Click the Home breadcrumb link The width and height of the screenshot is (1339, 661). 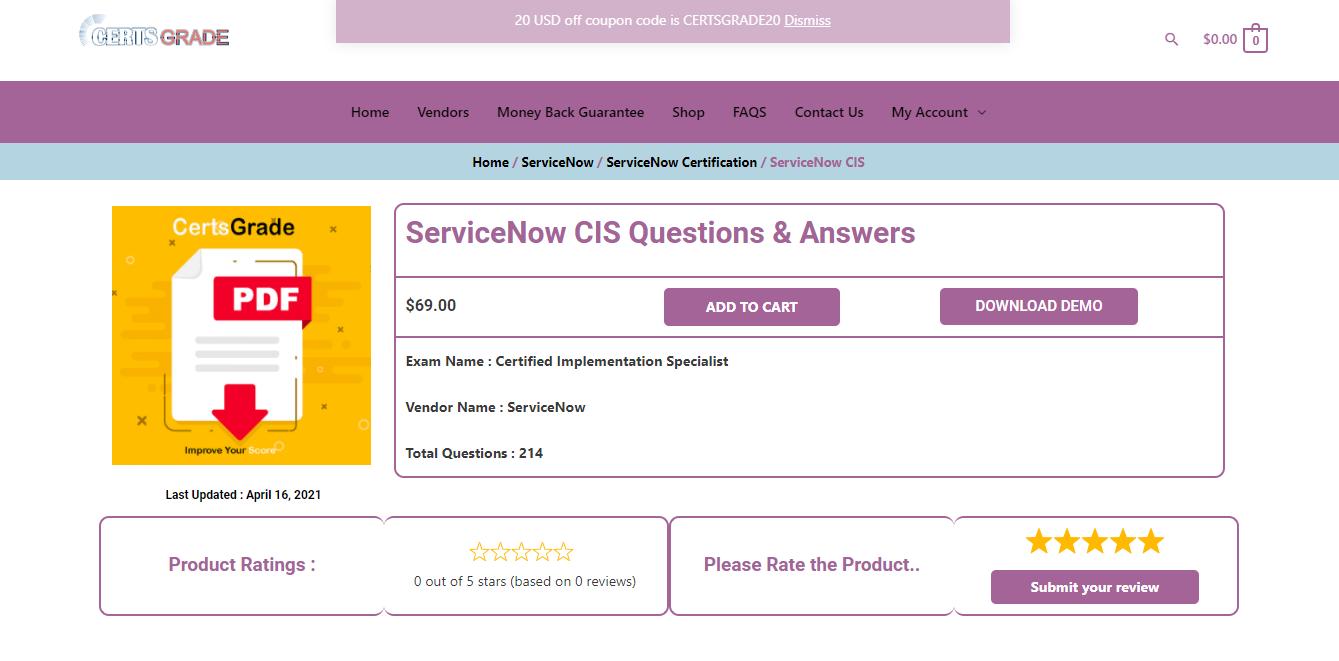click(x=490, y=162)
